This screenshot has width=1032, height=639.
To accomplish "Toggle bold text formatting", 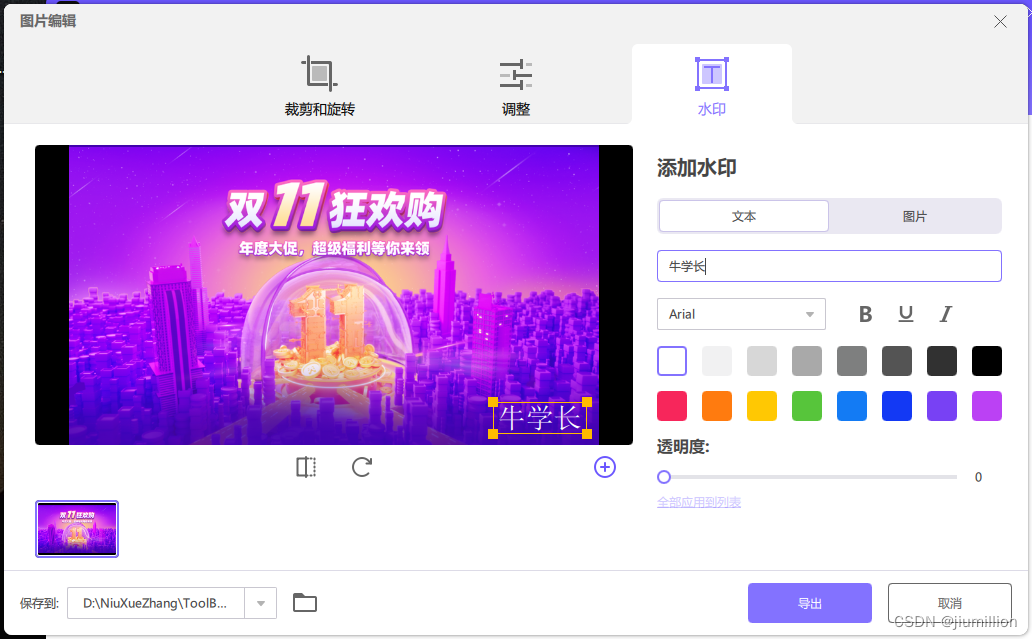I will point(865,315).
